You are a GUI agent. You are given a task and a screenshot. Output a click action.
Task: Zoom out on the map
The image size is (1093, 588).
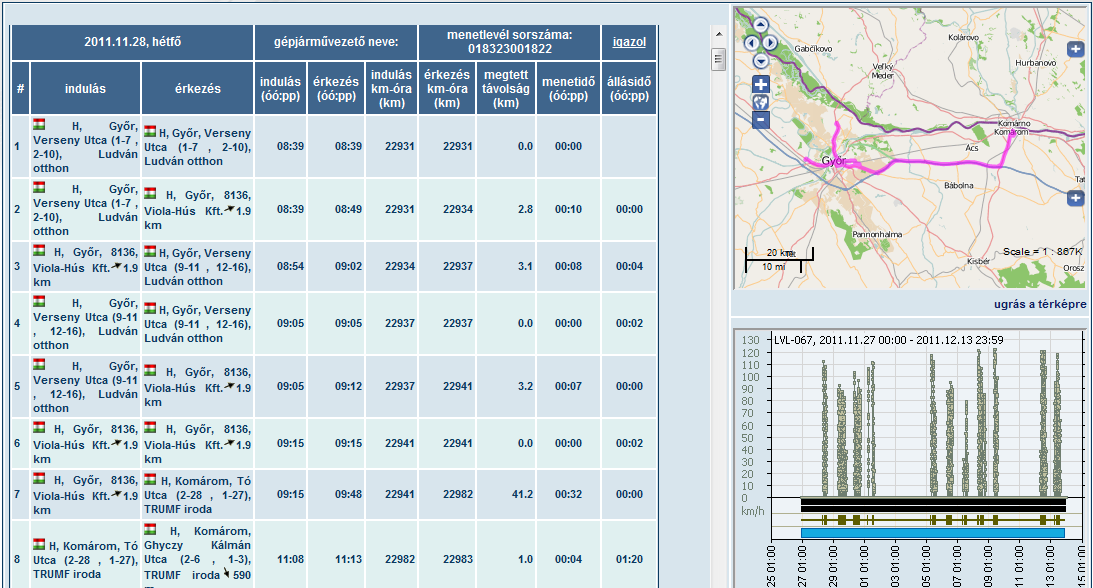(x=760, y=120)
